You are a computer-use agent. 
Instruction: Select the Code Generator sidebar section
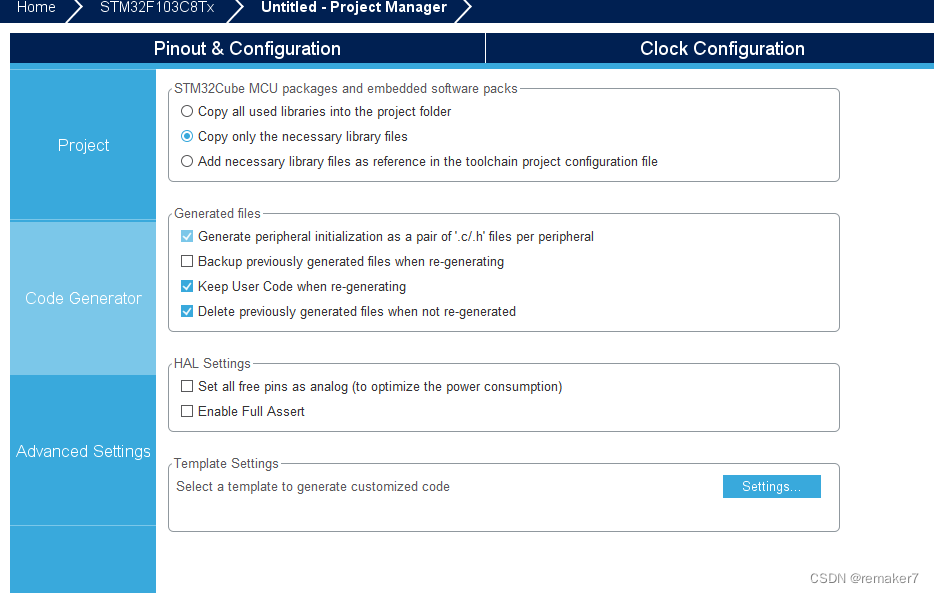pyautogui.click(x=83, y=298)
